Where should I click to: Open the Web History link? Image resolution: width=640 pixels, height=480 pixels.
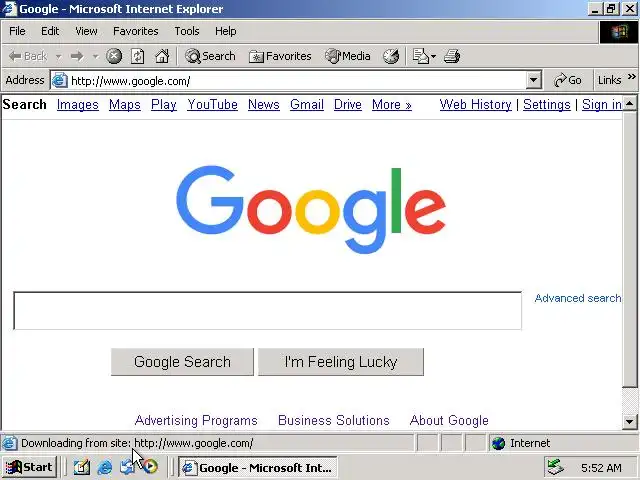pos(476,105)
